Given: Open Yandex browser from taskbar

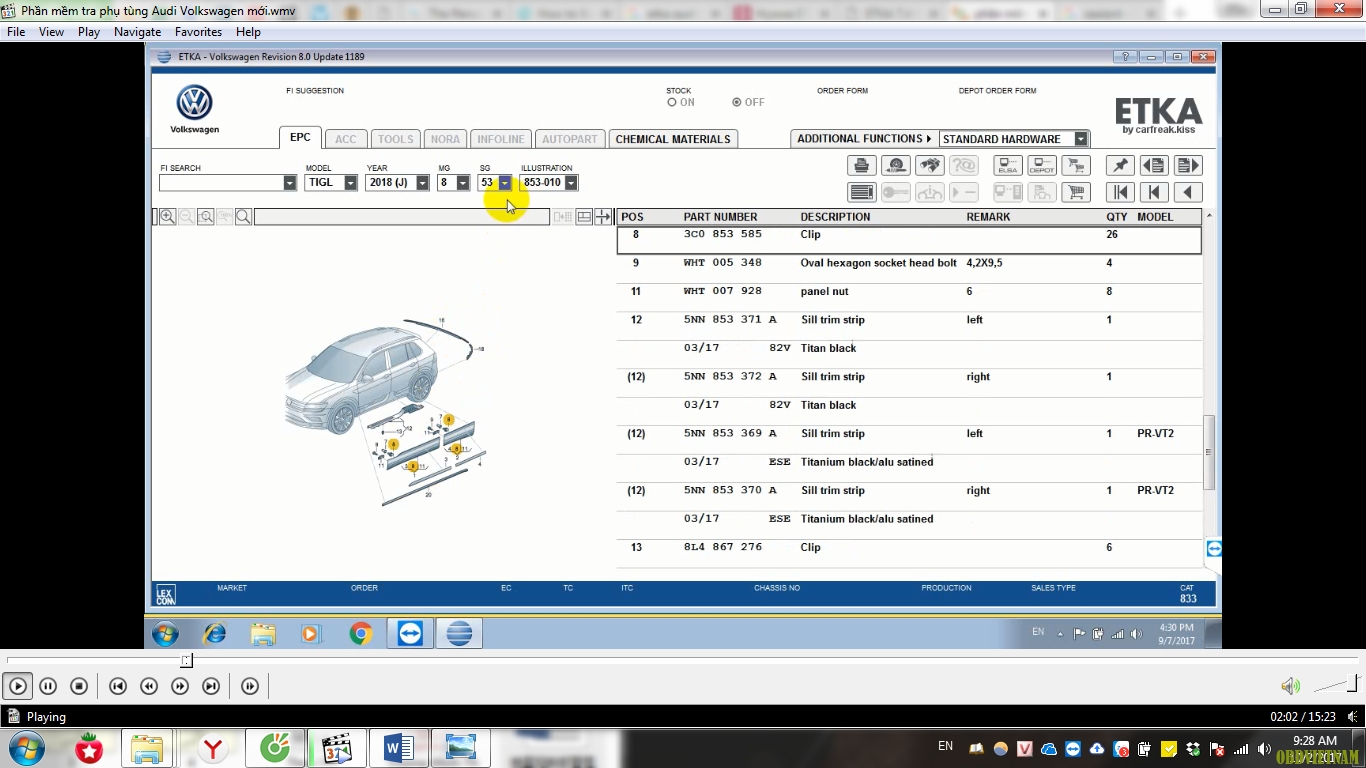Looking at the screenshot, I should coord(212,748).
